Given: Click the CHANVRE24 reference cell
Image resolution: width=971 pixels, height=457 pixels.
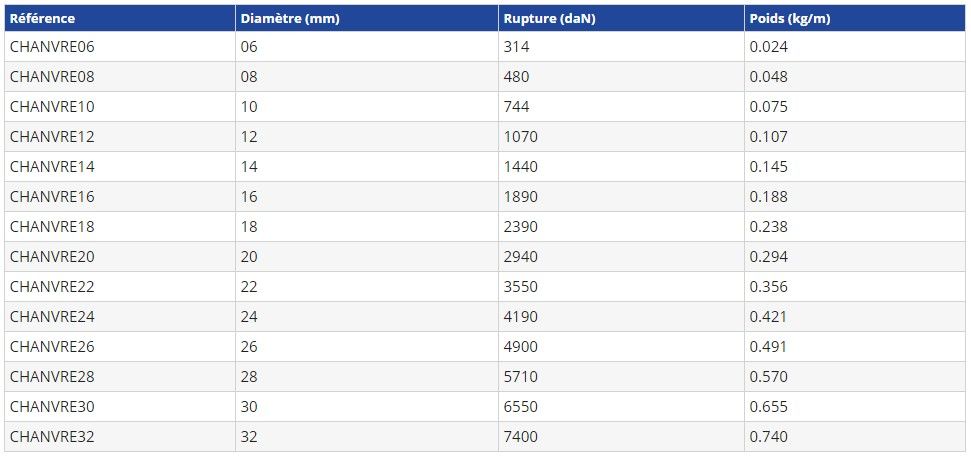Looking at the screenshot, I should coord(52,317).
